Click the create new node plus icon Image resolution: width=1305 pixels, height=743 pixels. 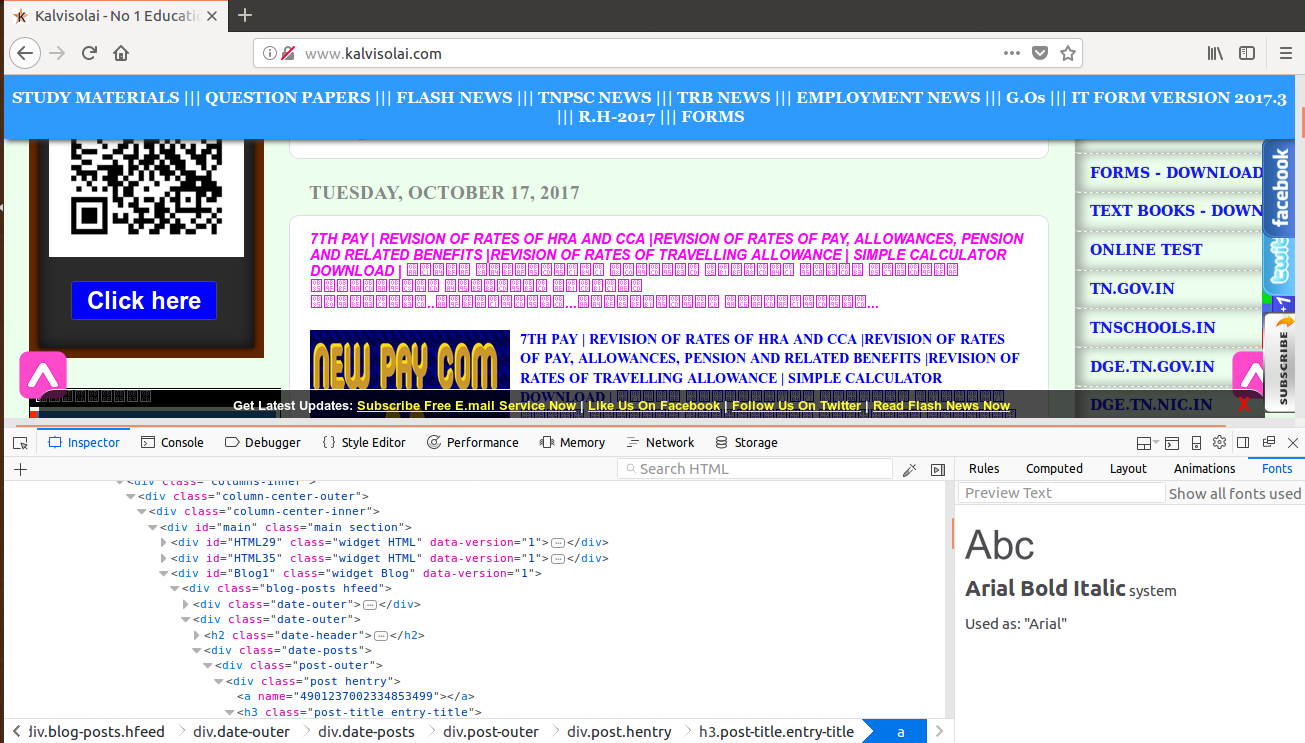(x=19, y=468)
